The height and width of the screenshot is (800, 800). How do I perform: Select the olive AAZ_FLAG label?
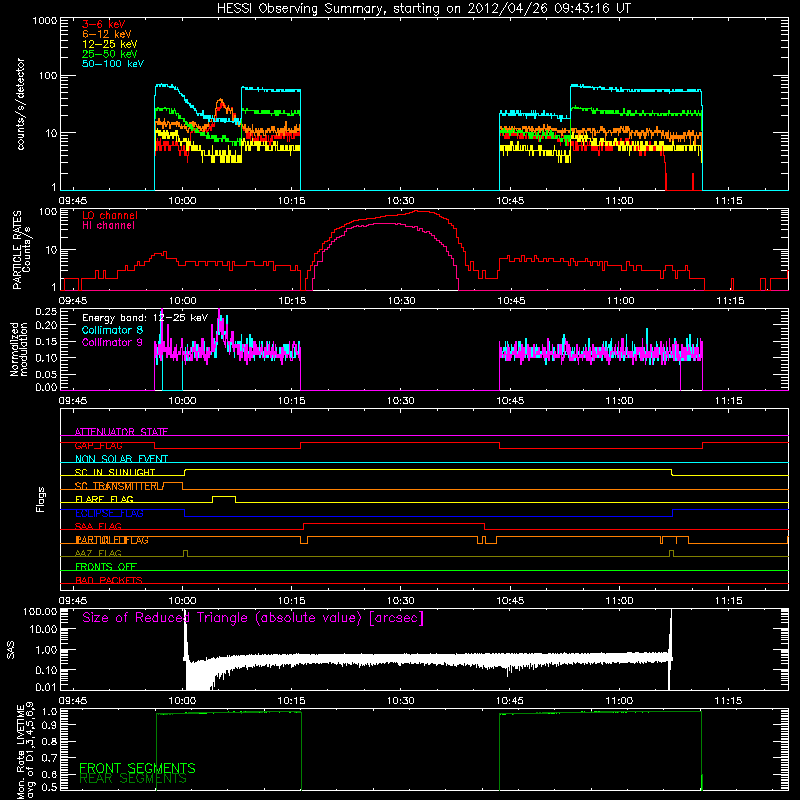click(x=98, y=553)
